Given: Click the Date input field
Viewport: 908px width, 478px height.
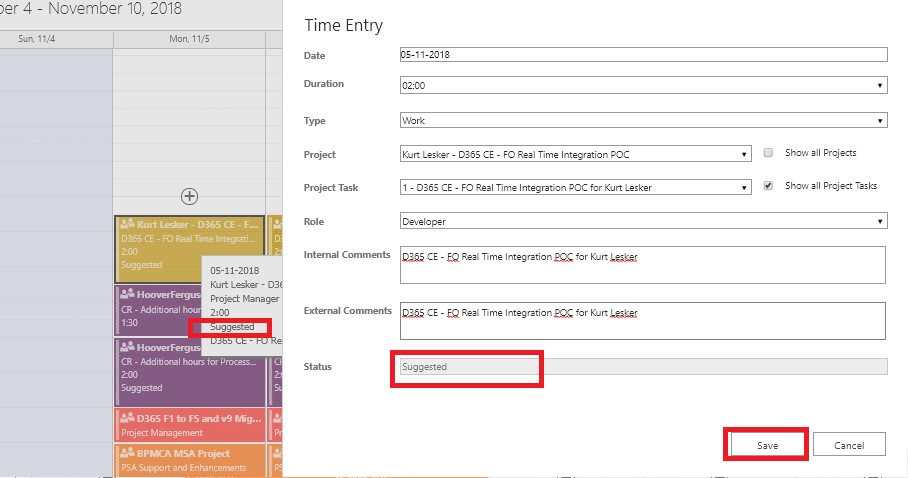Looking at the screenshot, I should click(x=643, y=55).
